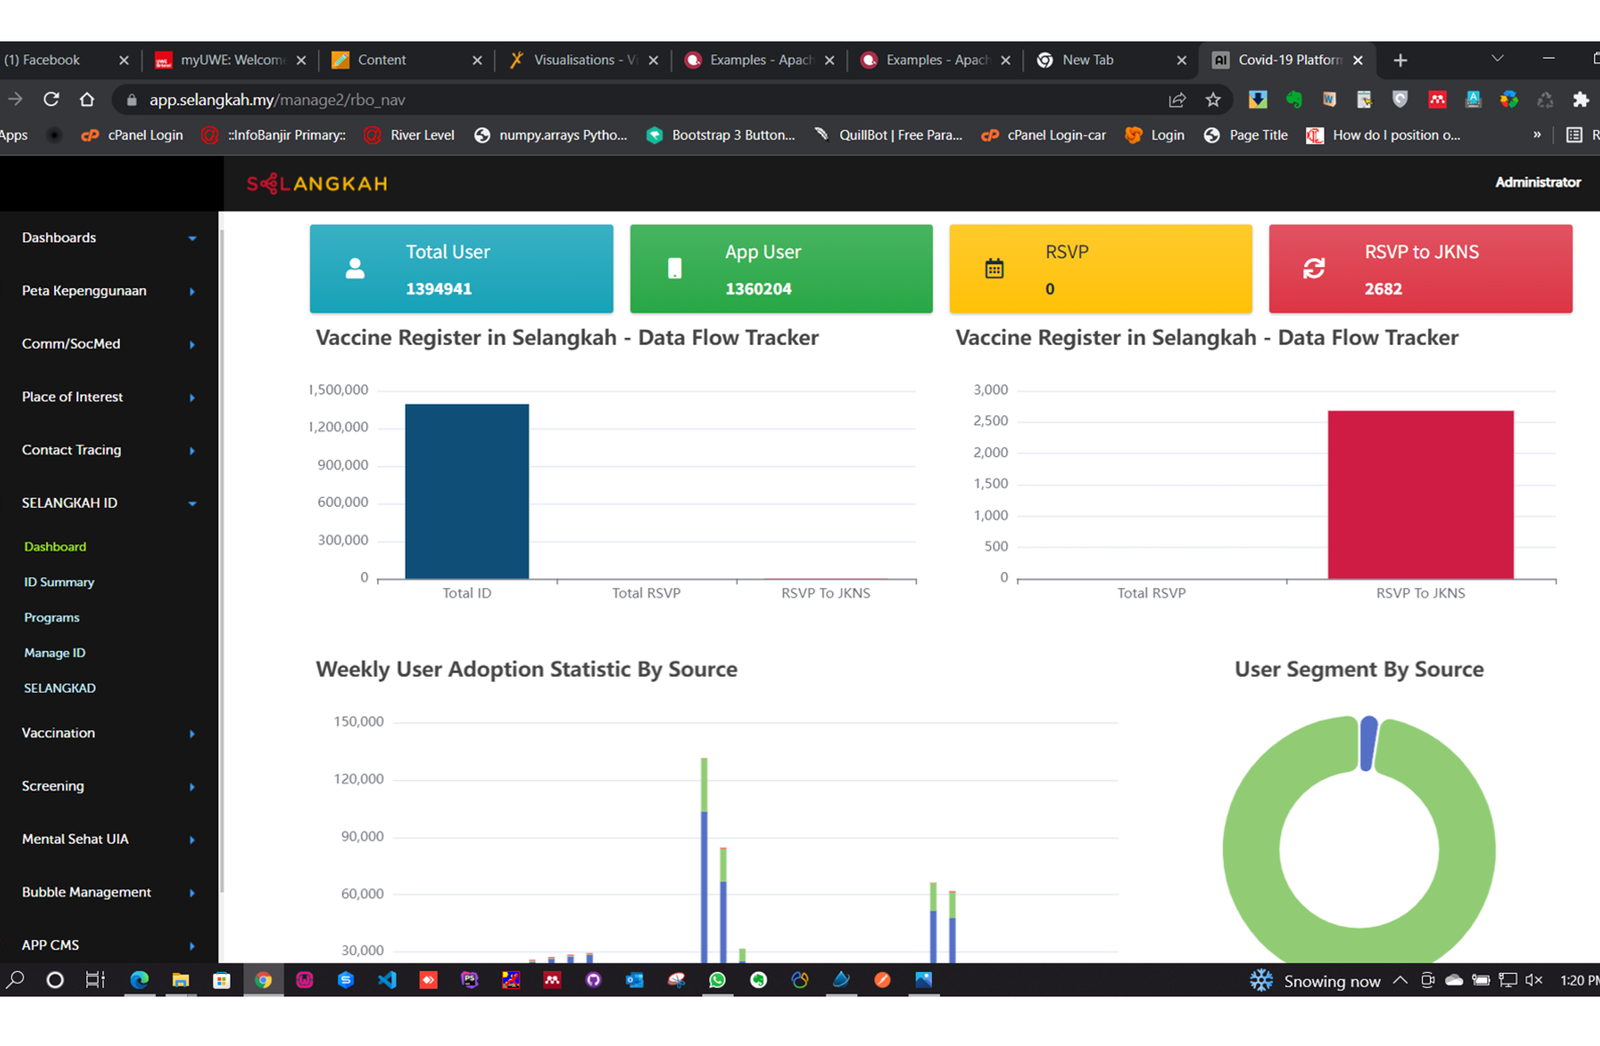
Task: Open ID Summary in the sidebar
Action: point(59,582)
